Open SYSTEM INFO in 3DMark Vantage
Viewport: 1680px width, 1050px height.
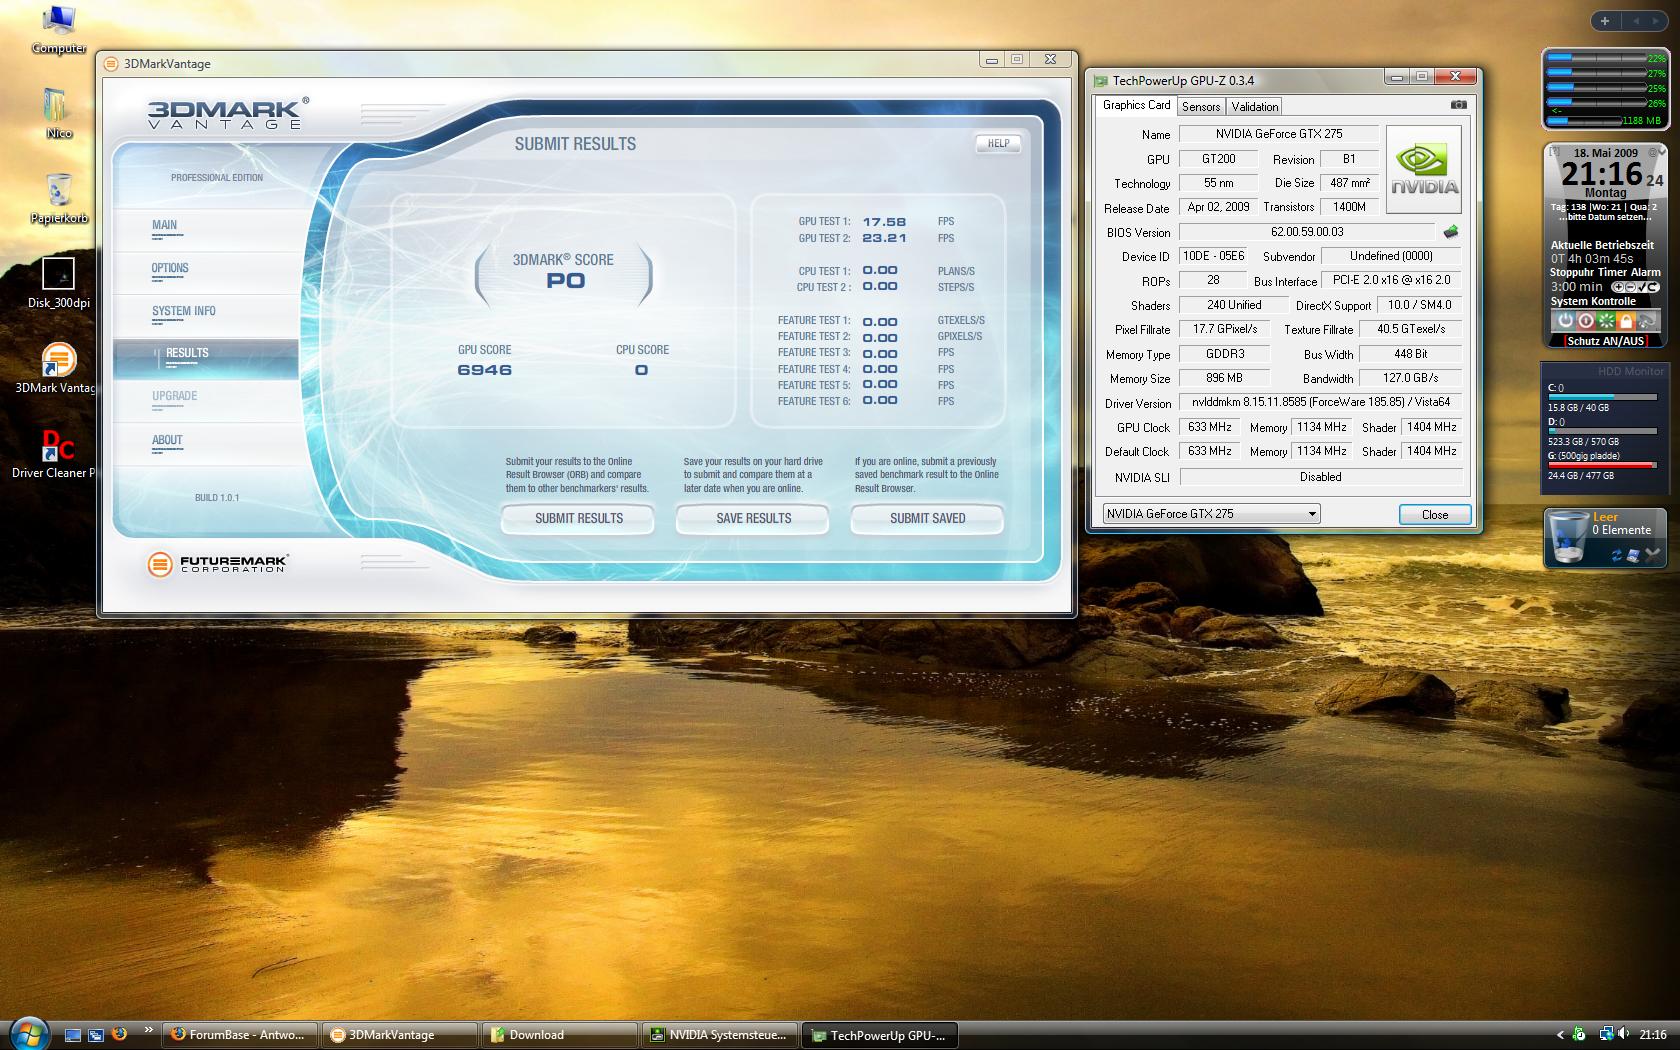[x=184, y=312]
